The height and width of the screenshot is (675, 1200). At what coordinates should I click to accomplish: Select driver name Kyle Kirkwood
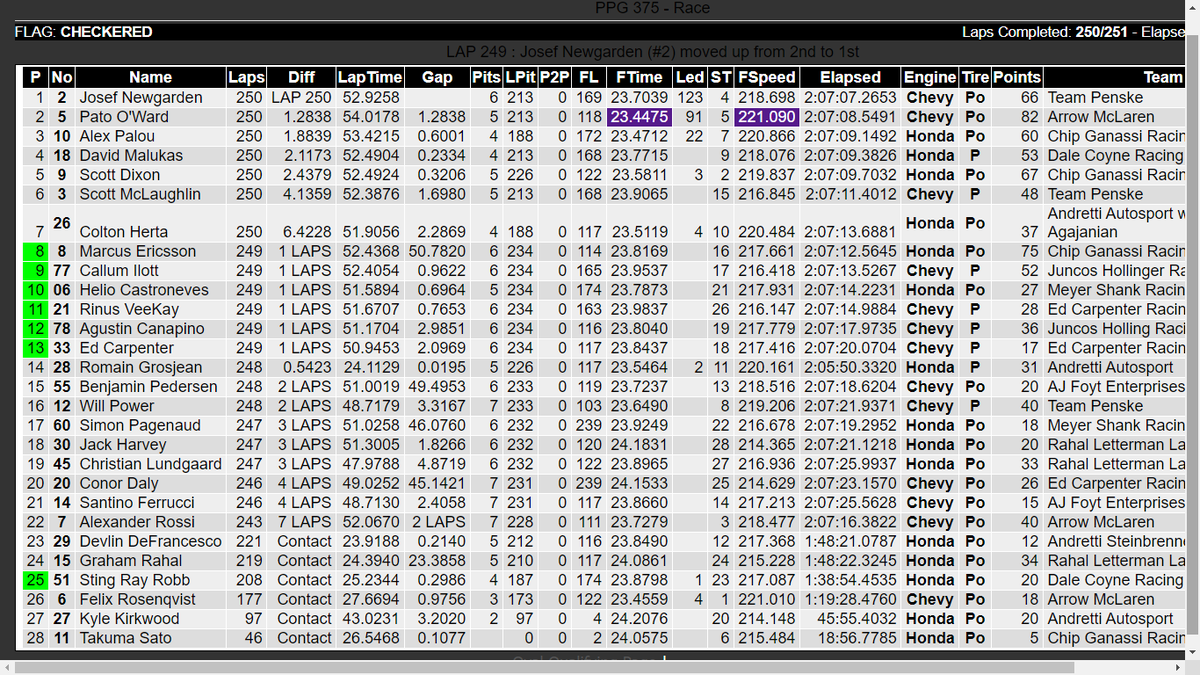tap(130, 618)
